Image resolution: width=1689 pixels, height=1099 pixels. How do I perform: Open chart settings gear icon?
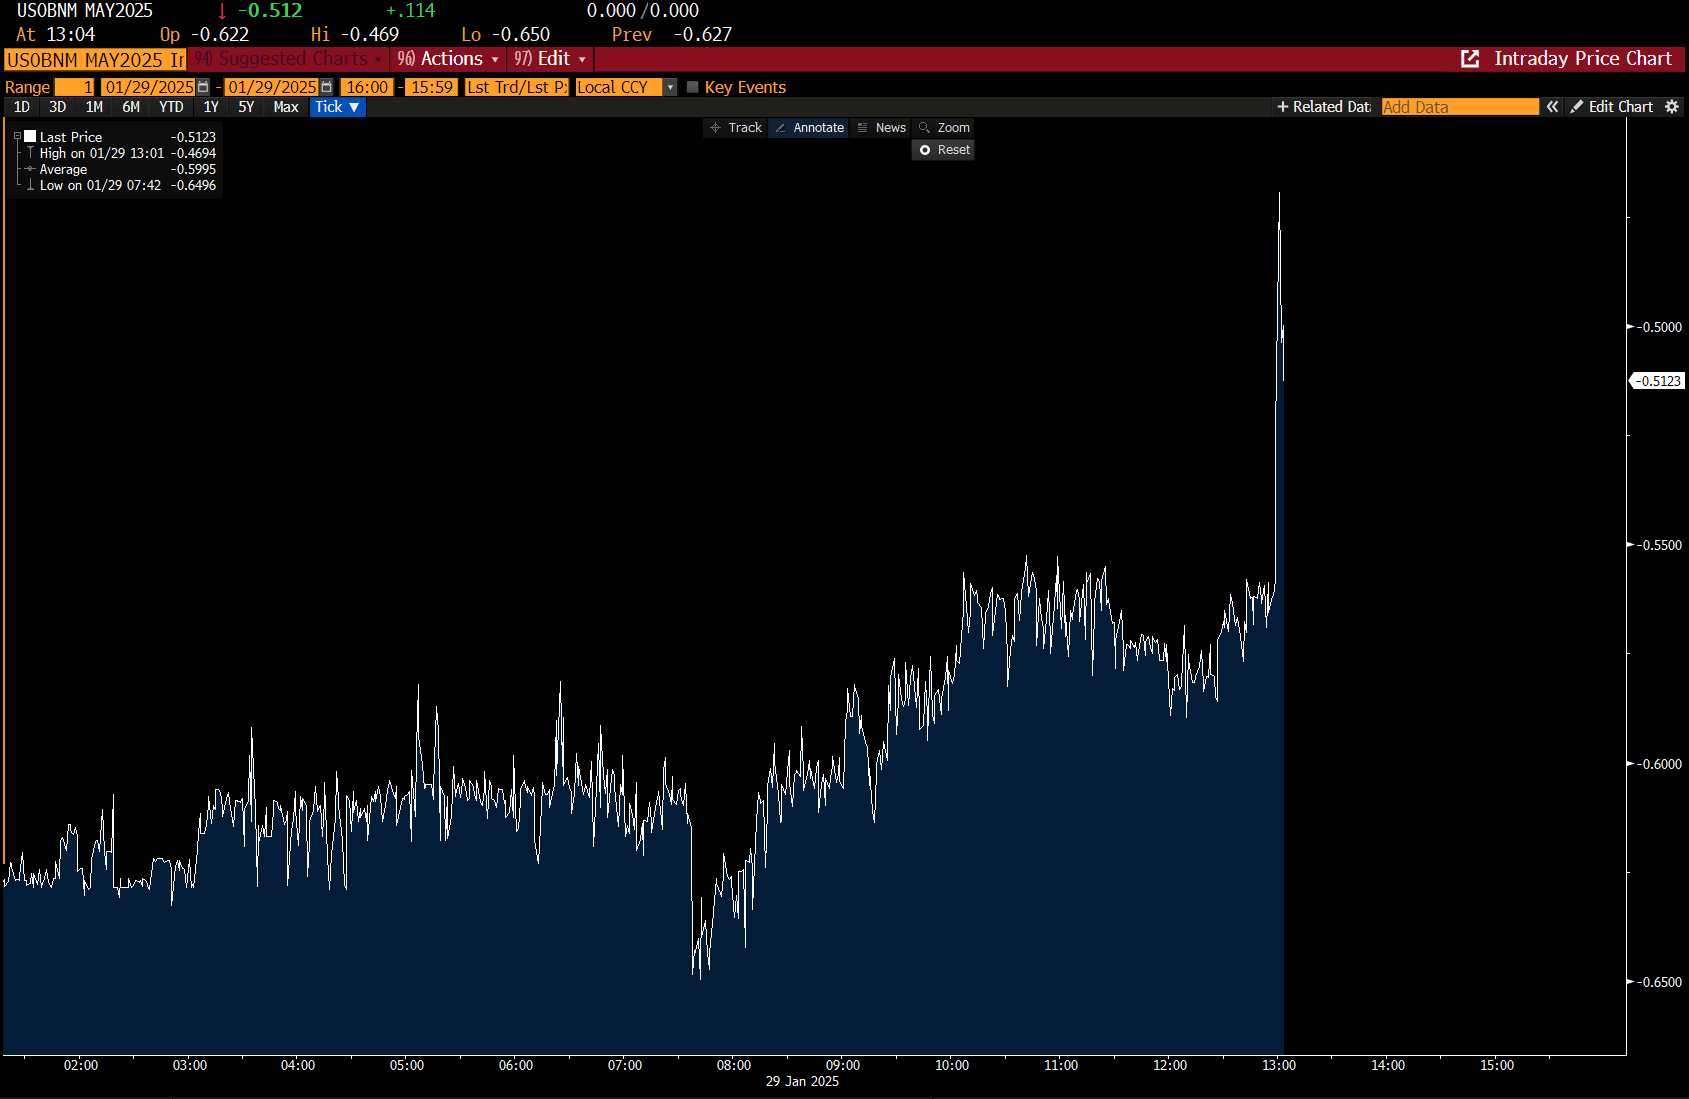click(1672, 107)
